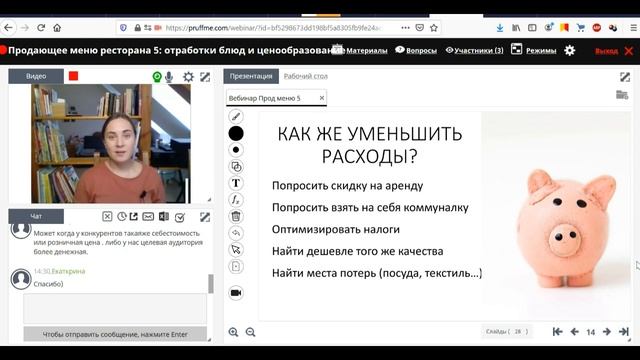Add a blank page tool

pos(236,267)
